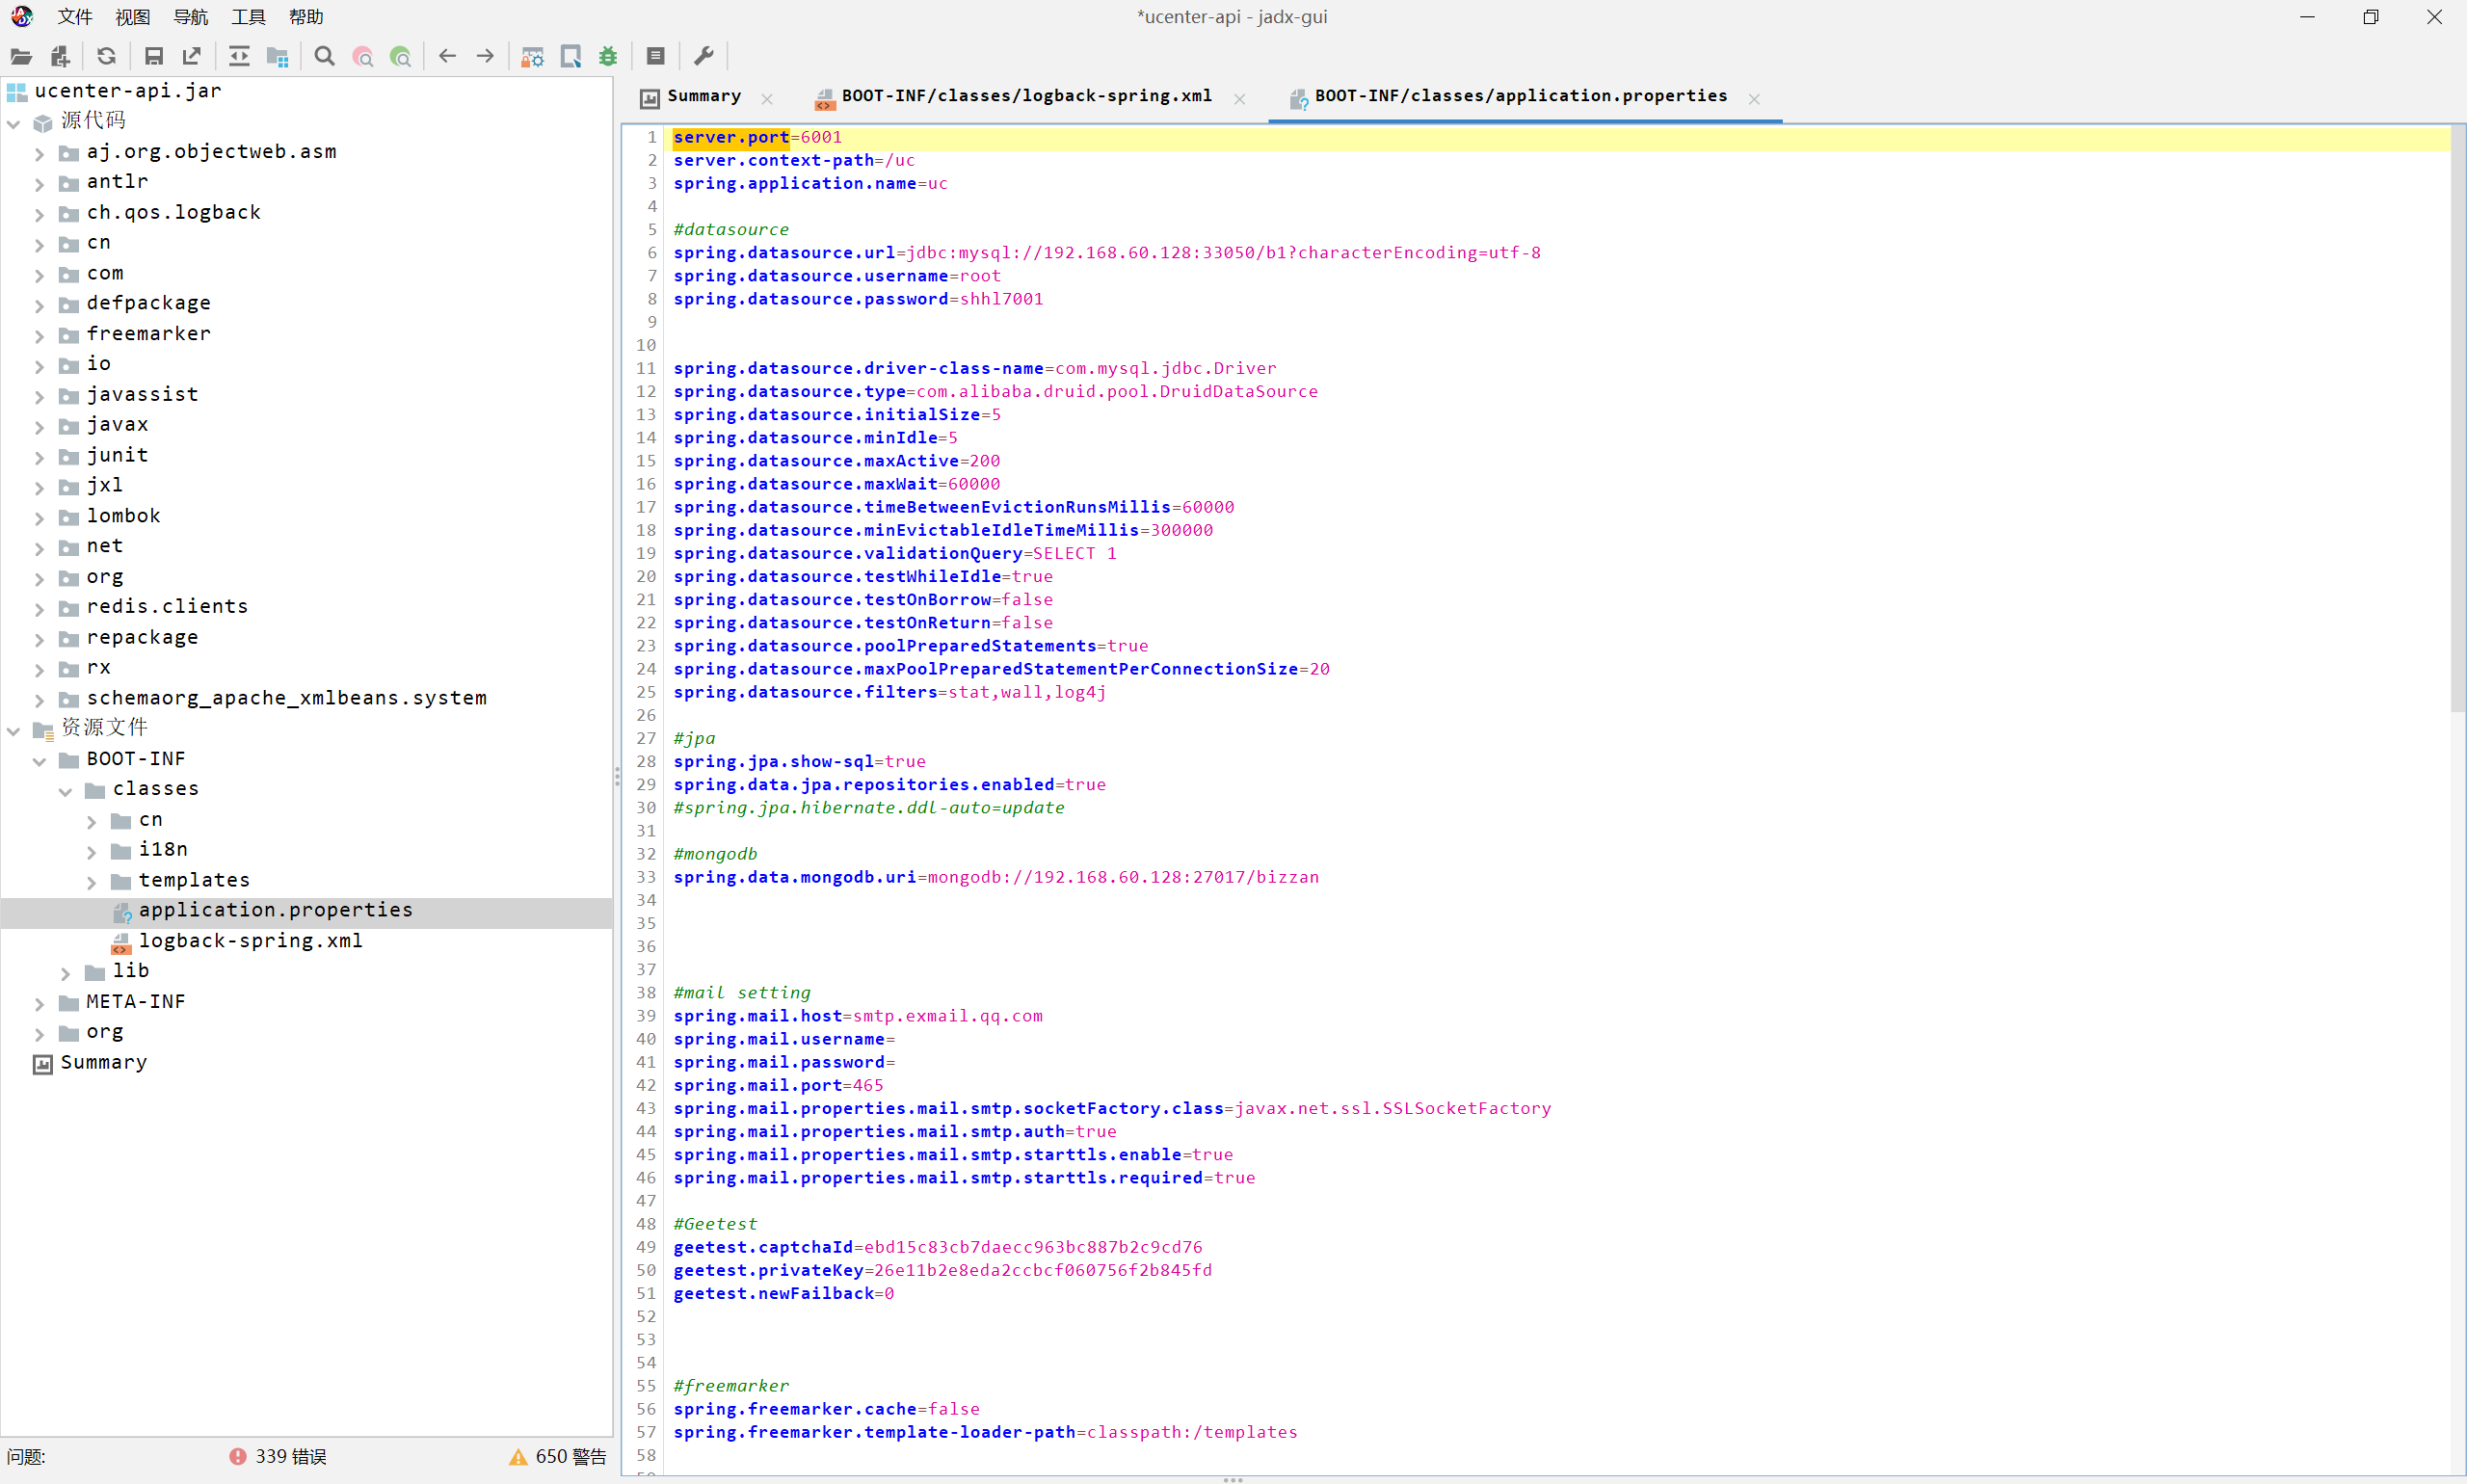
Task: Click the yellow warning triangle icon
Action: [518, 1457]
